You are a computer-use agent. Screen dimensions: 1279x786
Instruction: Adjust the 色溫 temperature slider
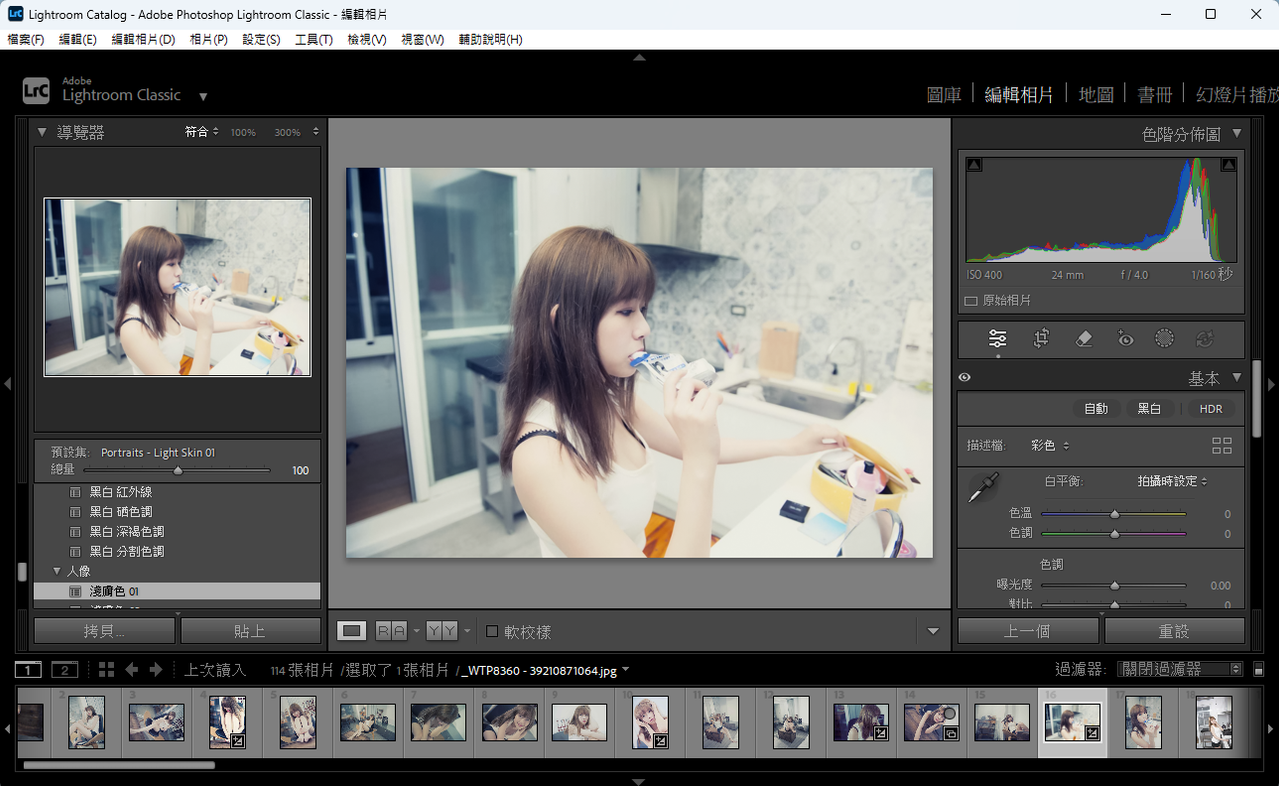pyautogui.click(x=1114, y=514)
